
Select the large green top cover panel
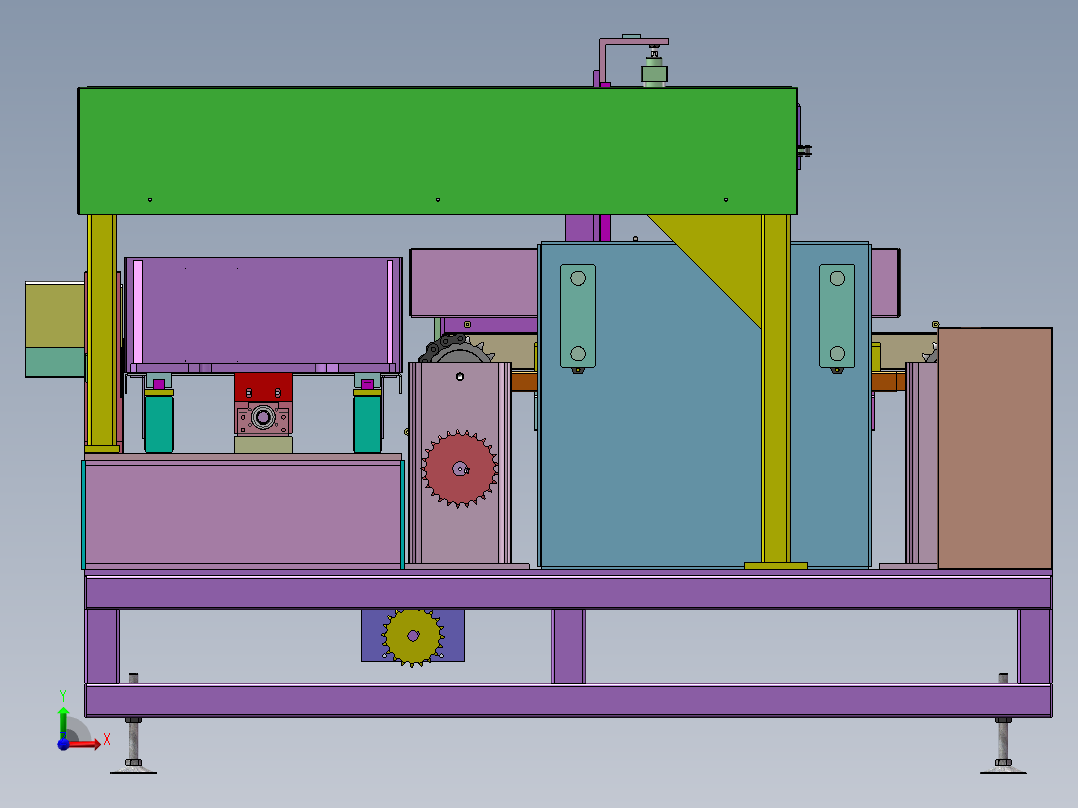pos(437,151)
